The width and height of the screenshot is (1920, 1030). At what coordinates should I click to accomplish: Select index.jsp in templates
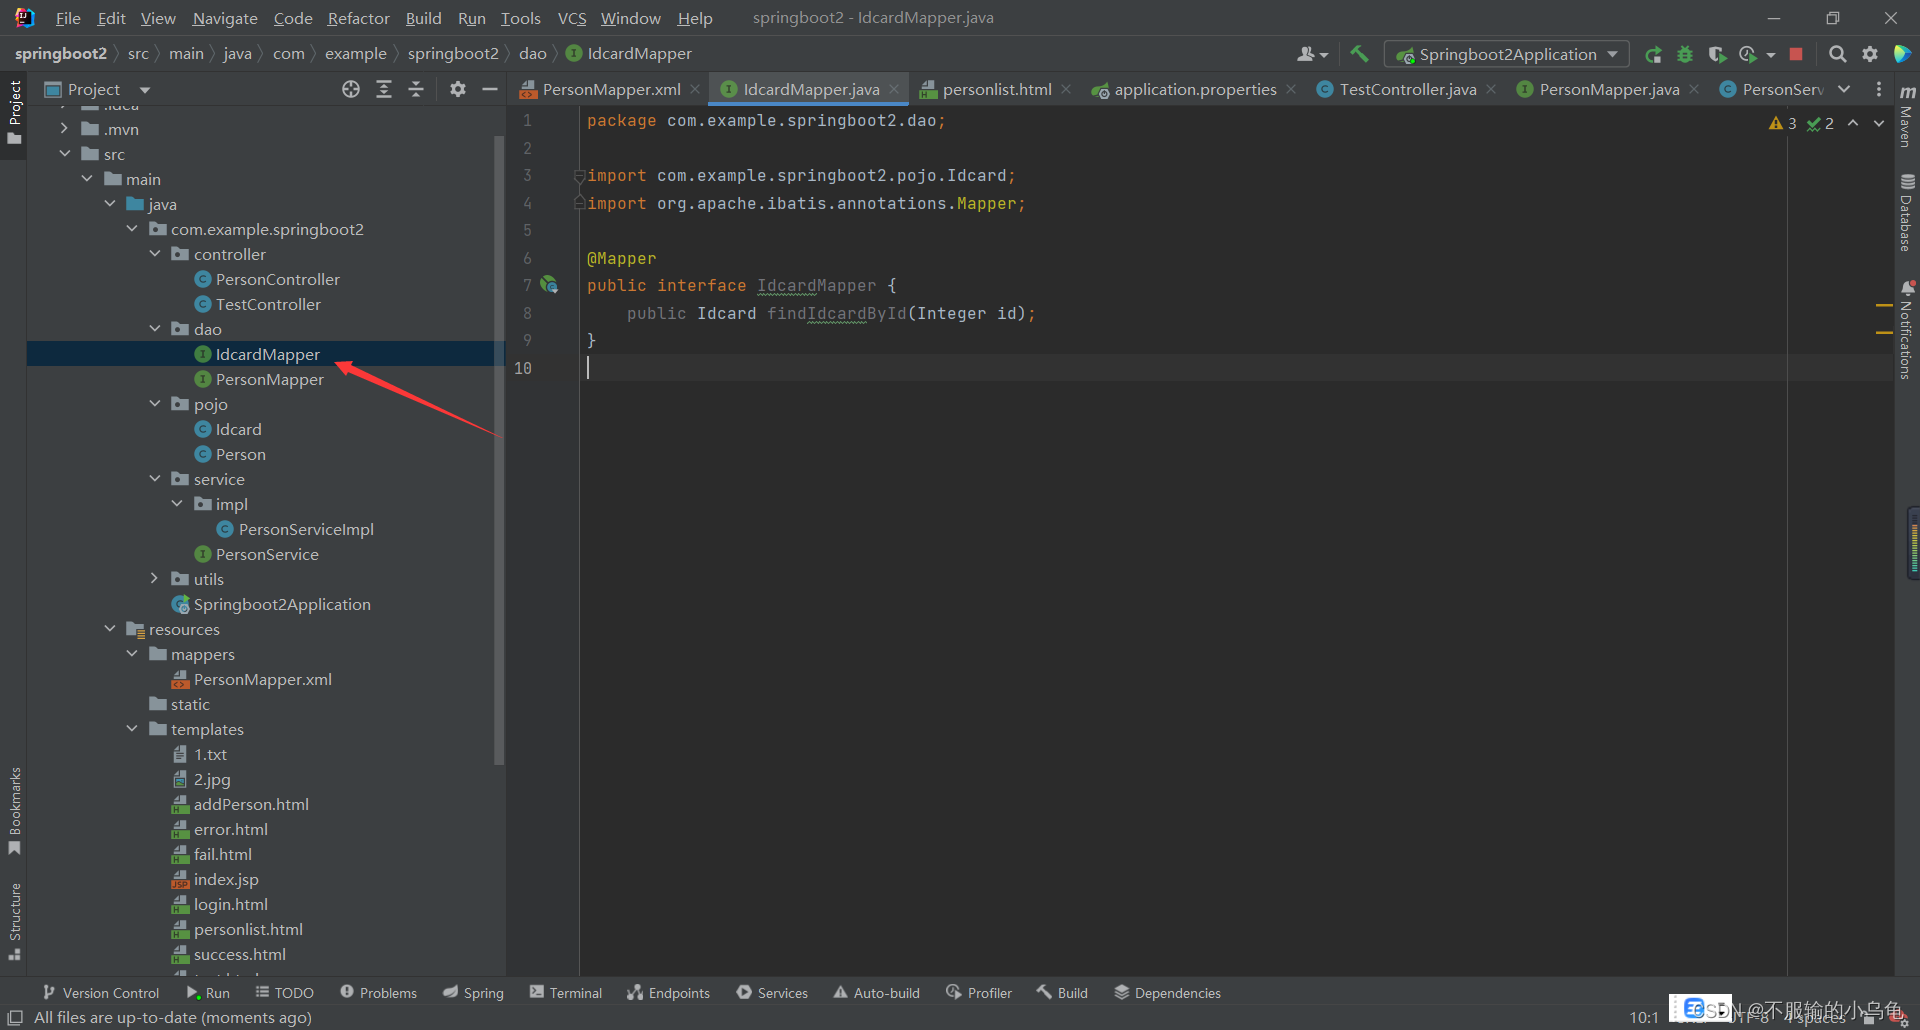pos(226,879)
